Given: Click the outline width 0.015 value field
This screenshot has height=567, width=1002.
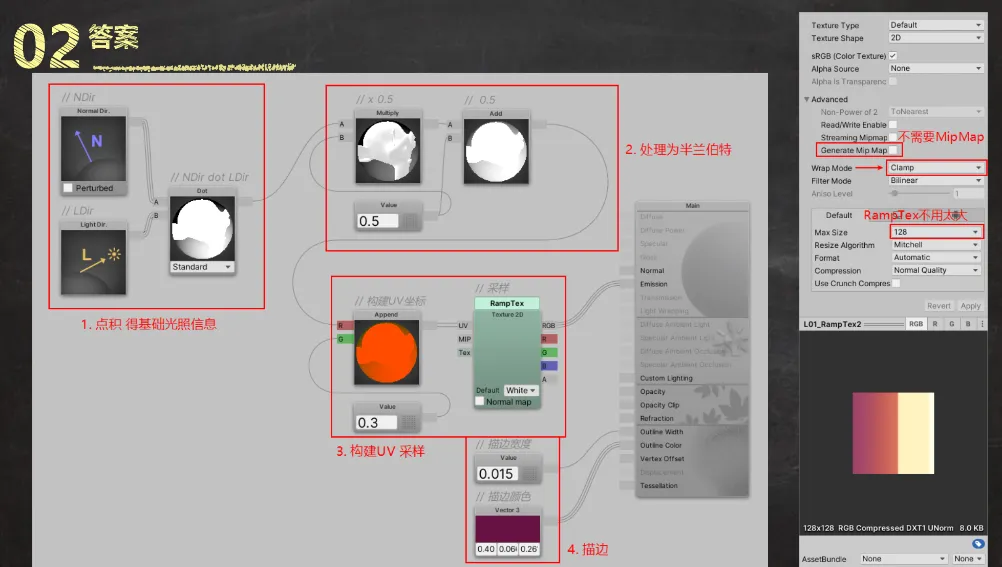Looking at the screenshot, I should coord(497,474).
